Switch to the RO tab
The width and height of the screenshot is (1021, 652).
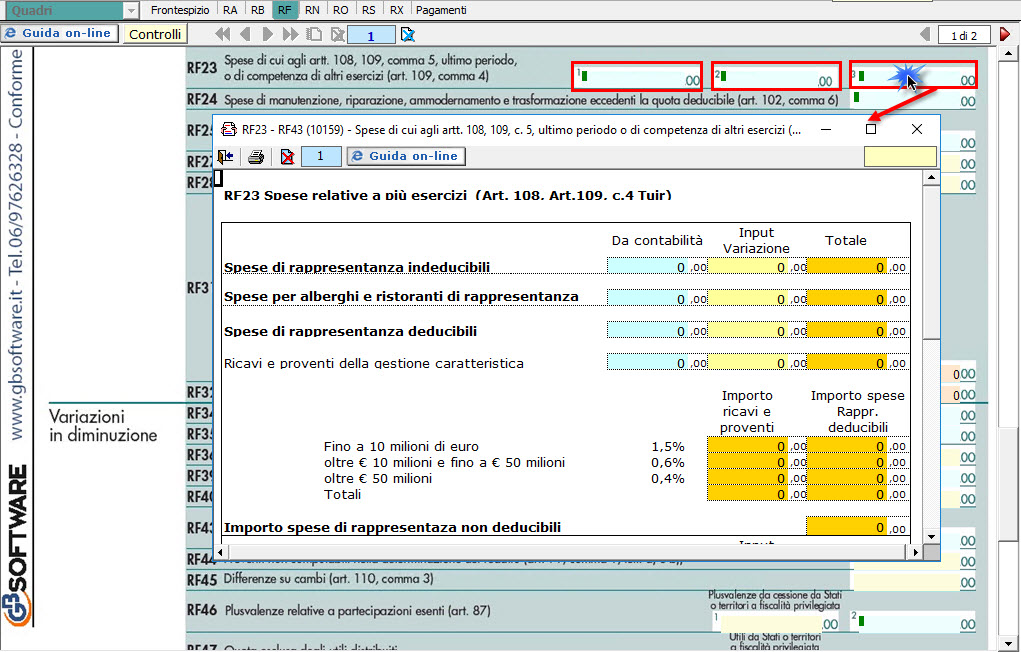pyautogui.click(x=341, y=10)
